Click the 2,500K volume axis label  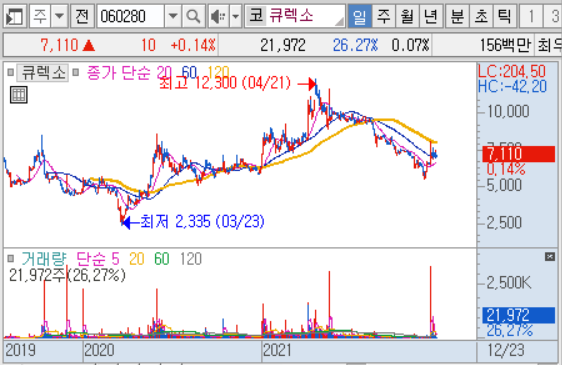coord(509,283)
